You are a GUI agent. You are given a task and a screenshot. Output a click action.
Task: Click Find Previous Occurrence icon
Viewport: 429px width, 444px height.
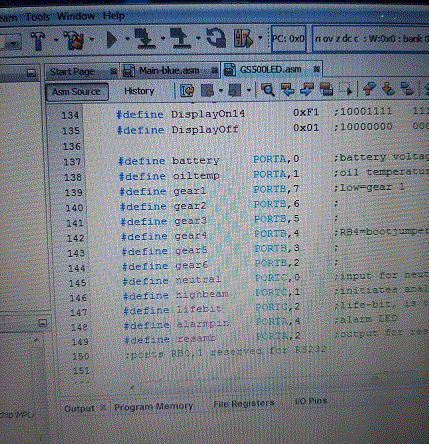coord(288,90)
